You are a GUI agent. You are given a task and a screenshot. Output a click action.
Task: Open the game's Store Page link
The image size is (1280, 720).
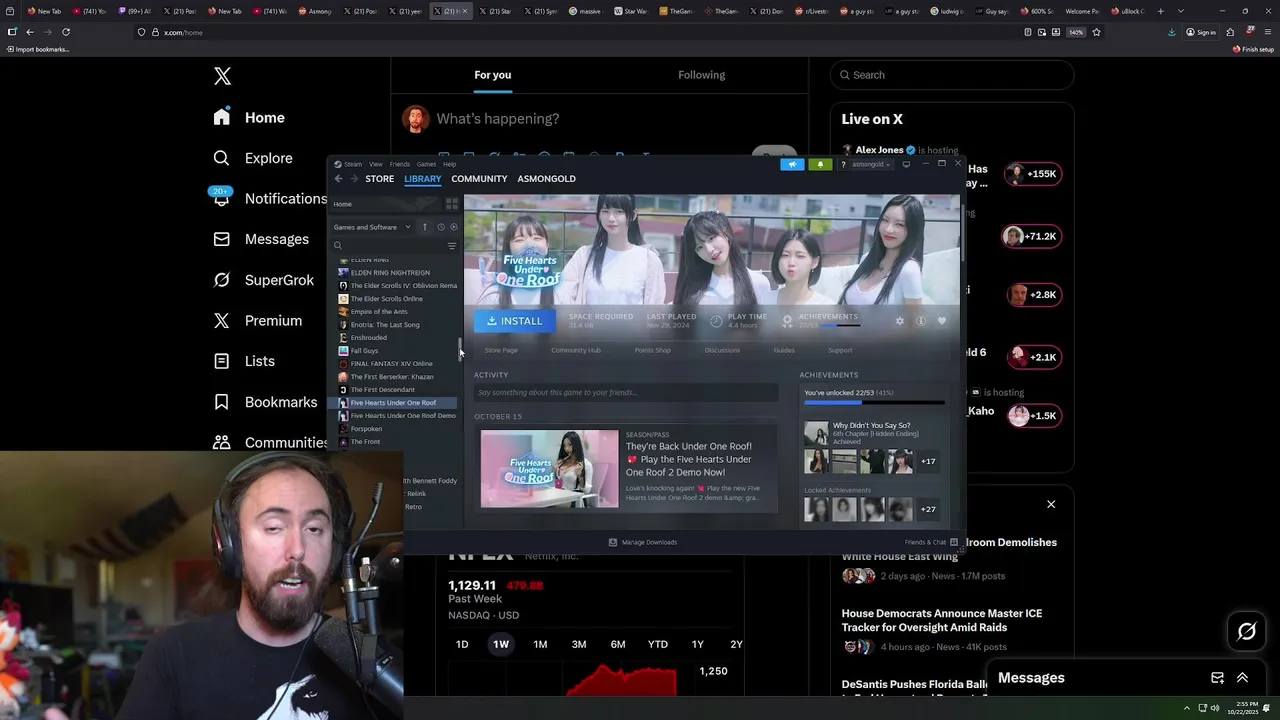pyautogui.click(x=501, y=350)
